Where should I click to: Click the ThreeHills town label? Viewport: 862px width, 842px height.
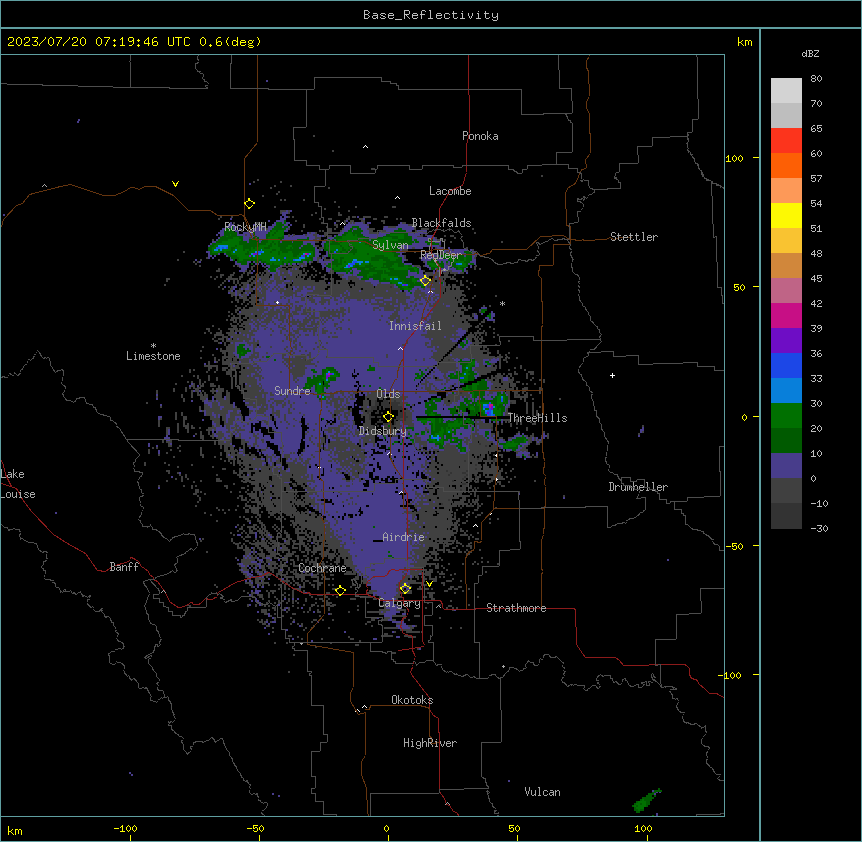coord(537,418)
